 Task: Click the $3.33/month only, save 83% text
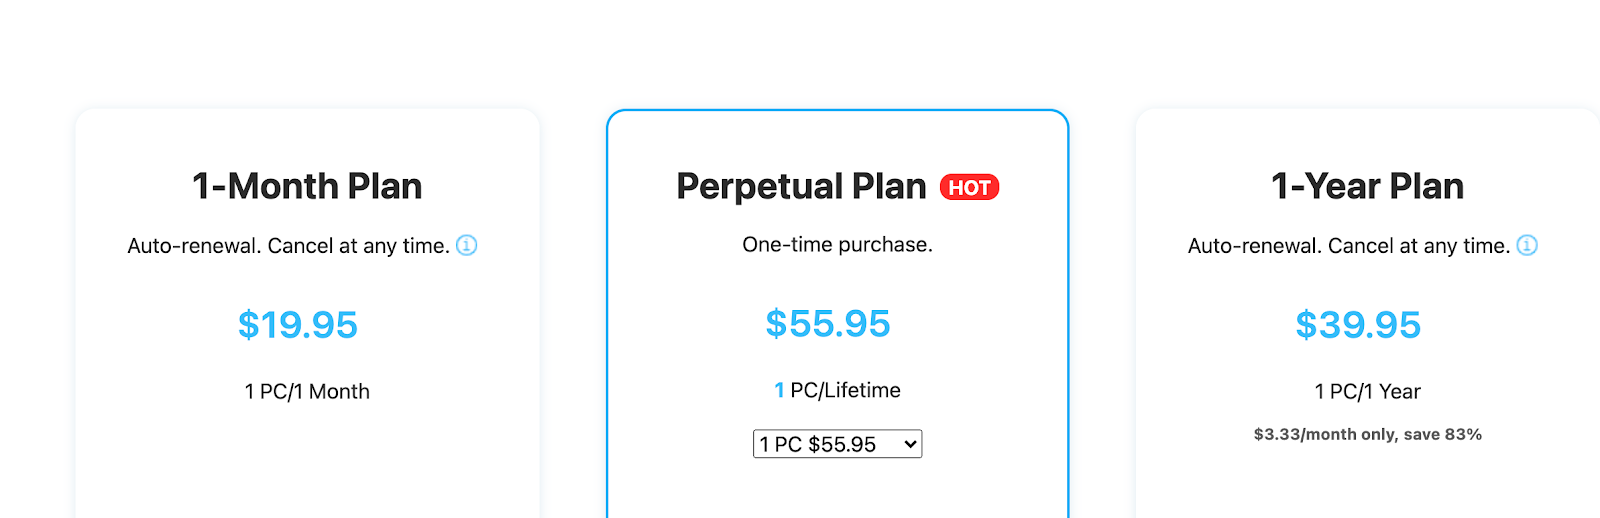pos(1367,434)
